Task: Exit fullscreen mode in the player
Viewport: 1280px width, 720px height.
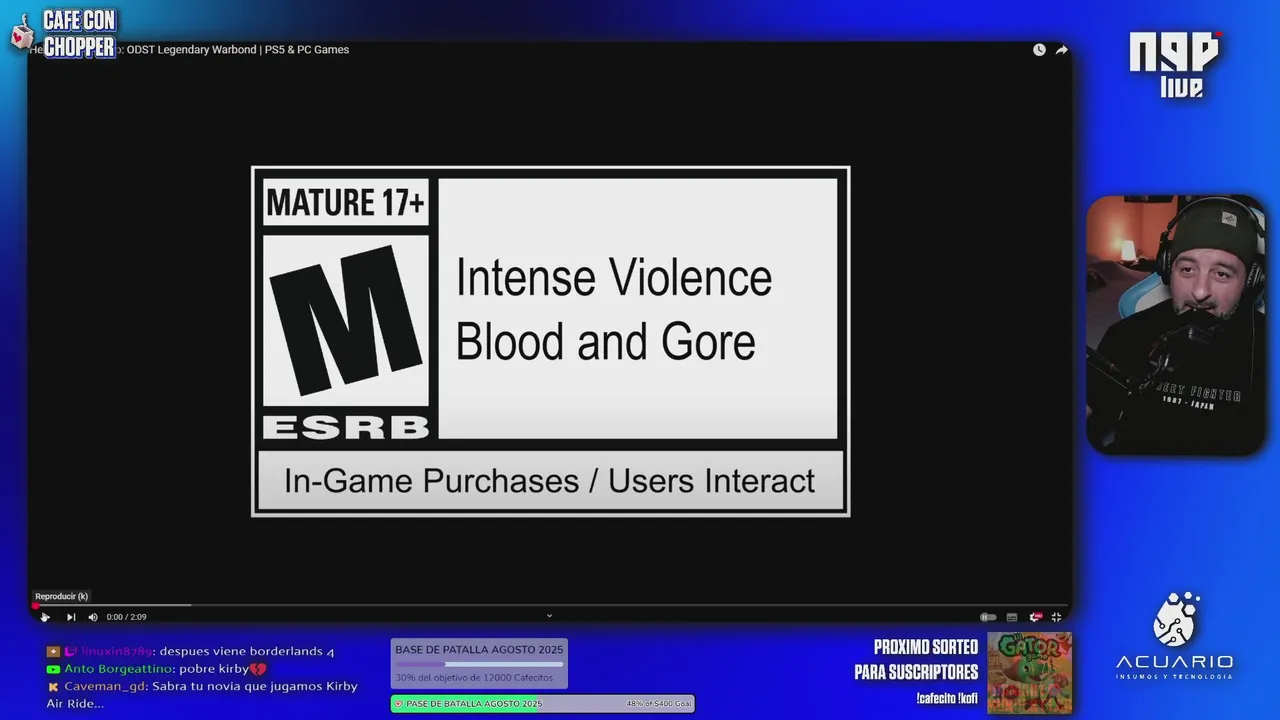Action: coord(1056,617)
